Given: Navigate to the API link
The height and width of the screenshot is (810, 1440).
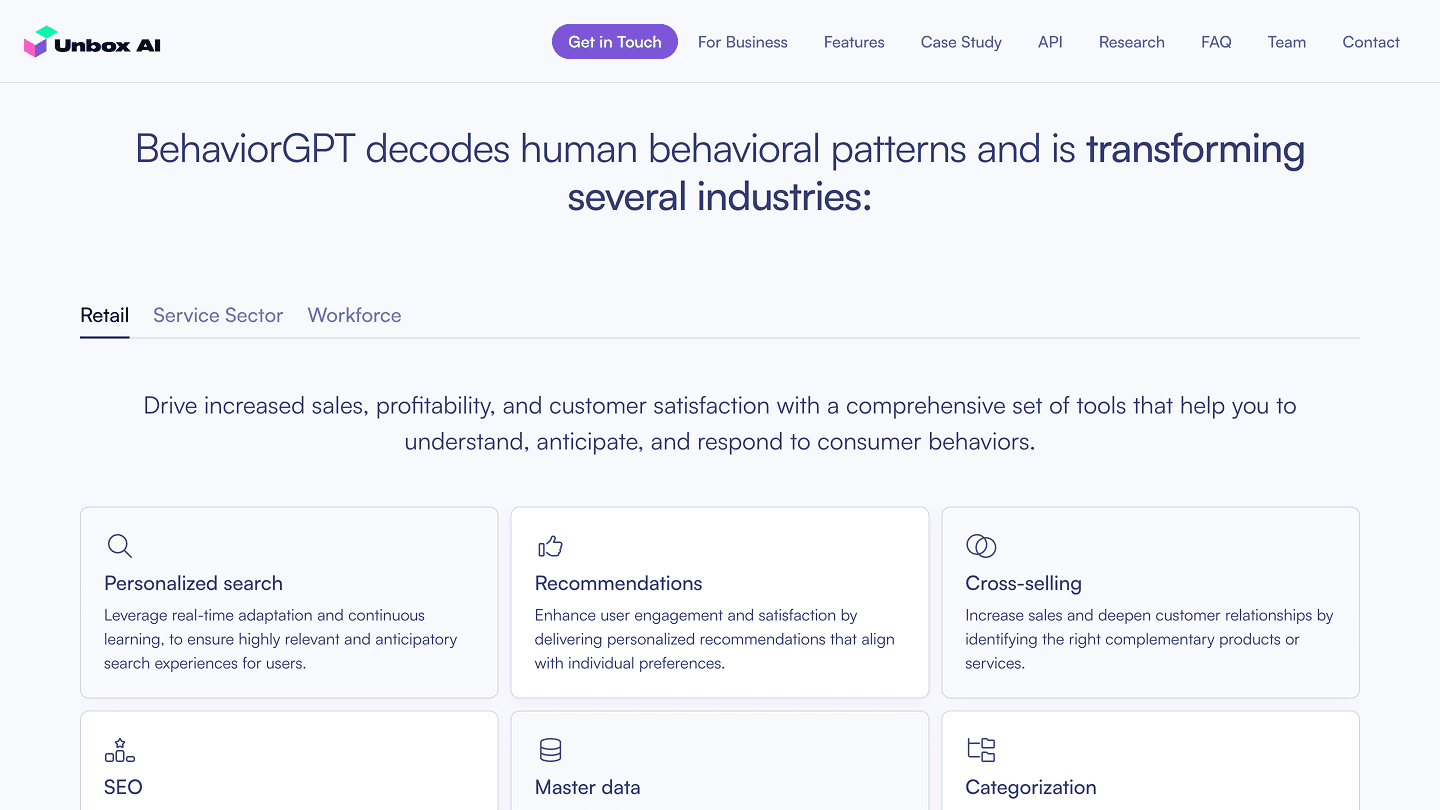Looking at the screenshot, I should pos(1050,42).
